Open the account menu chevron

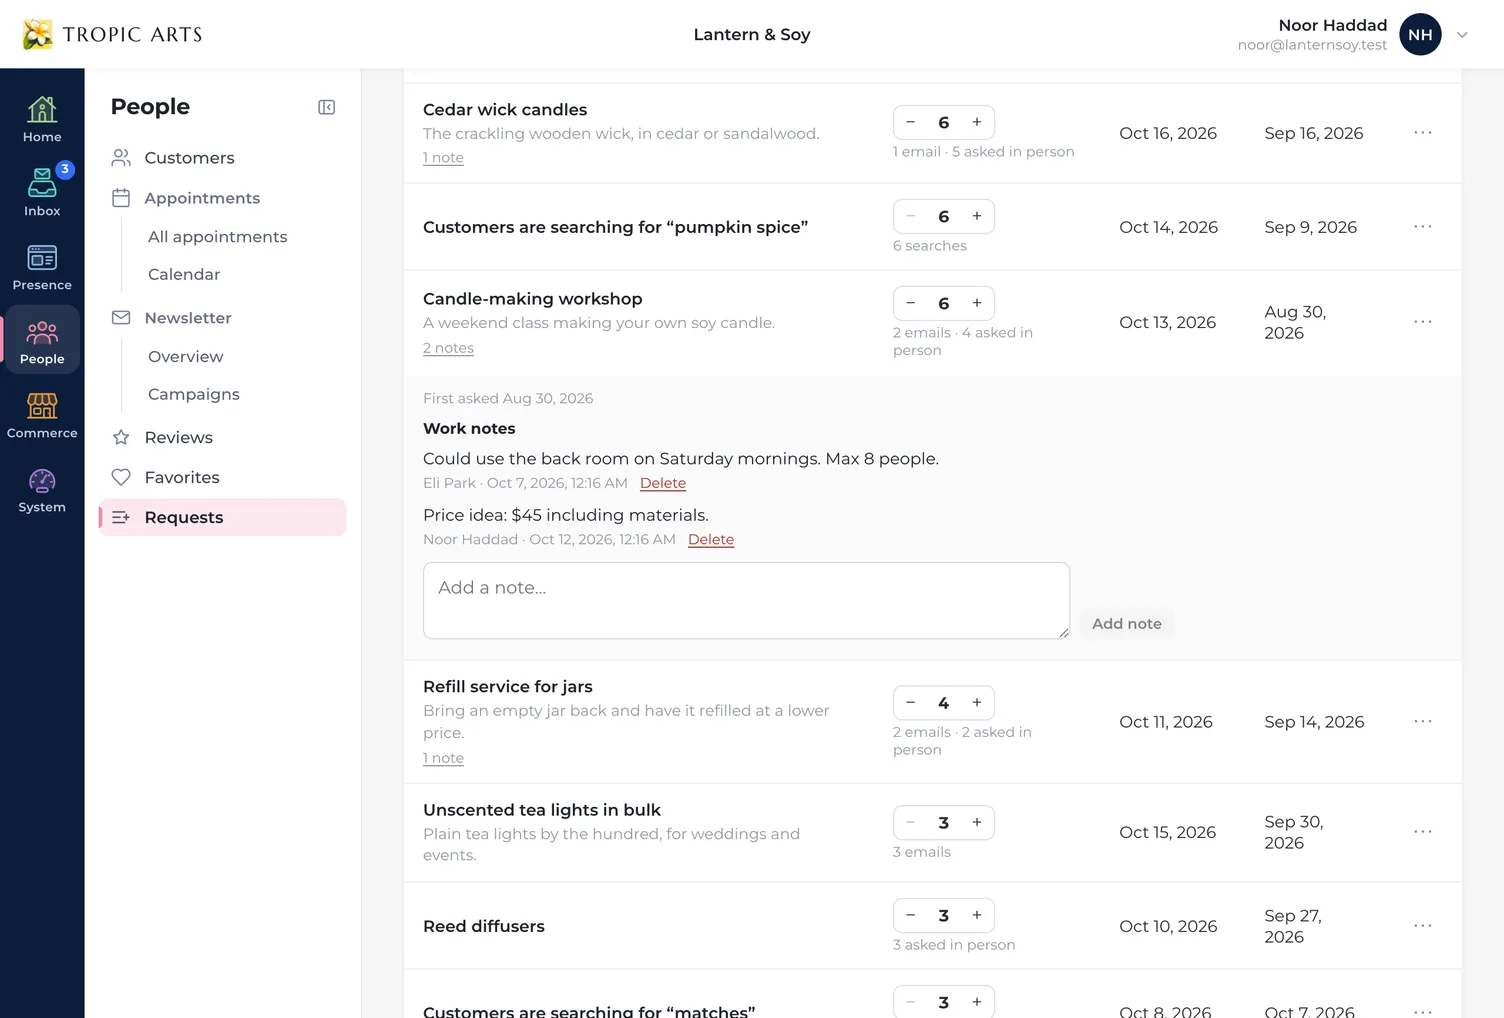[x=1462, y=34]
